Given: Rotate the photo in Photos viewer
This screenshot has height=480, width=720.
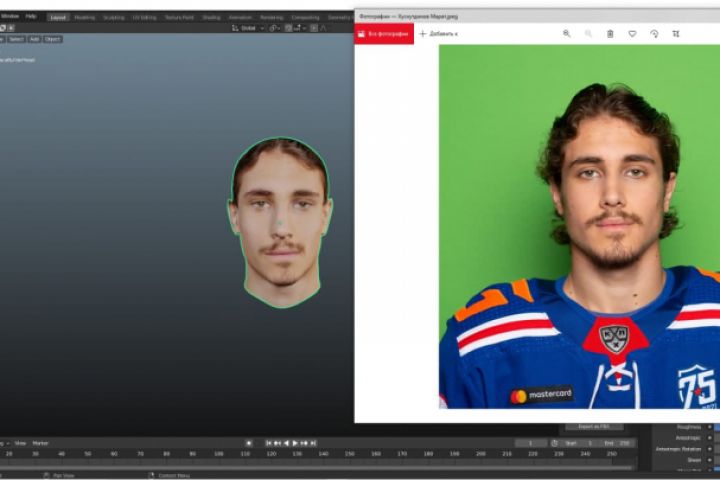Looking at the screenshot, I should coord(654,34).
